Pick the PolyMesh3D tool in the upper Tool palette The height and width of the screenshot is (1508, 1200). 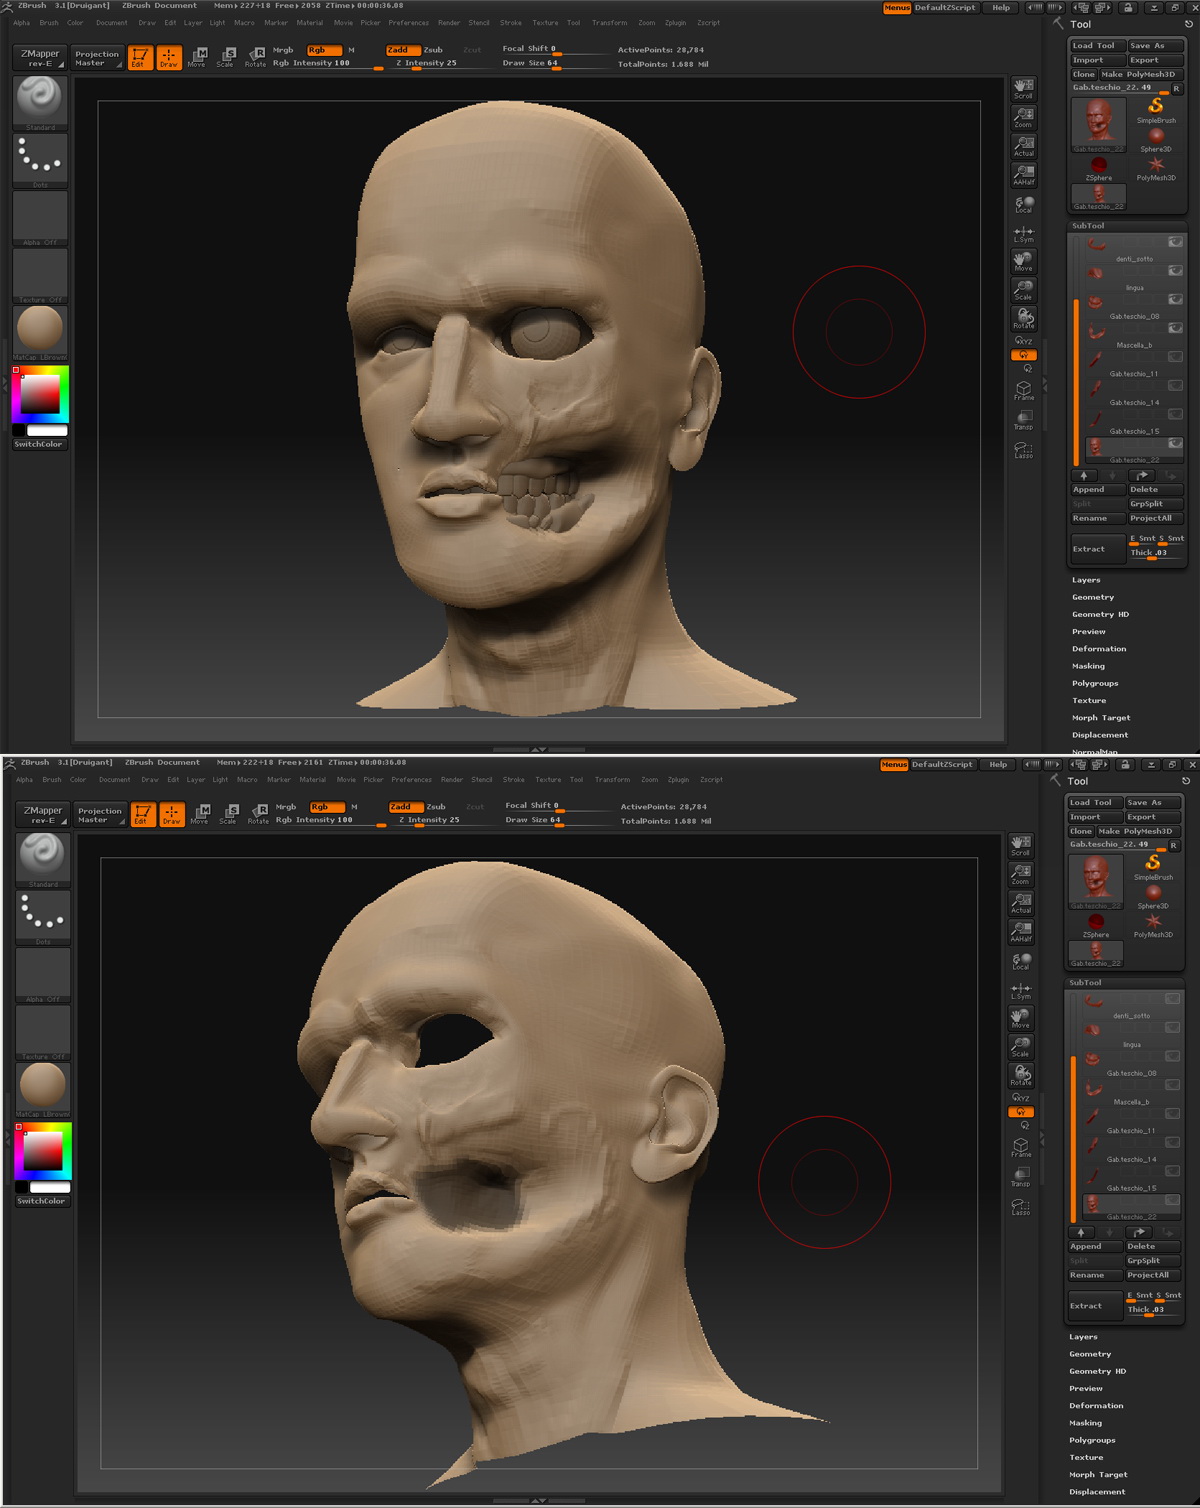[x=1156, y=168]
